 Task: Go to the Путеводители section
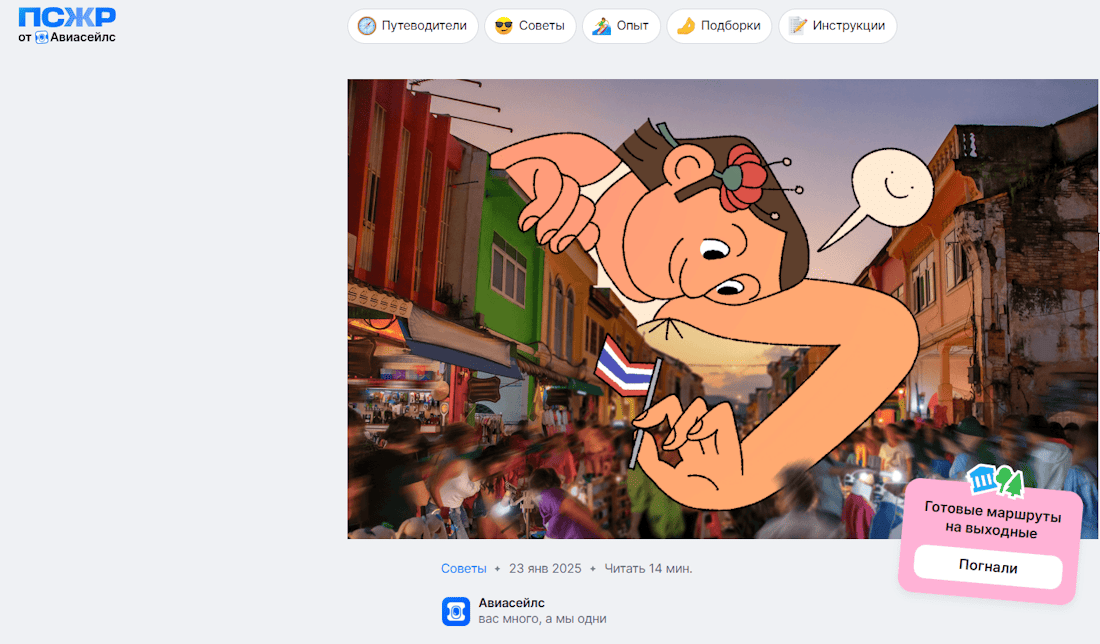click(413, 26)
